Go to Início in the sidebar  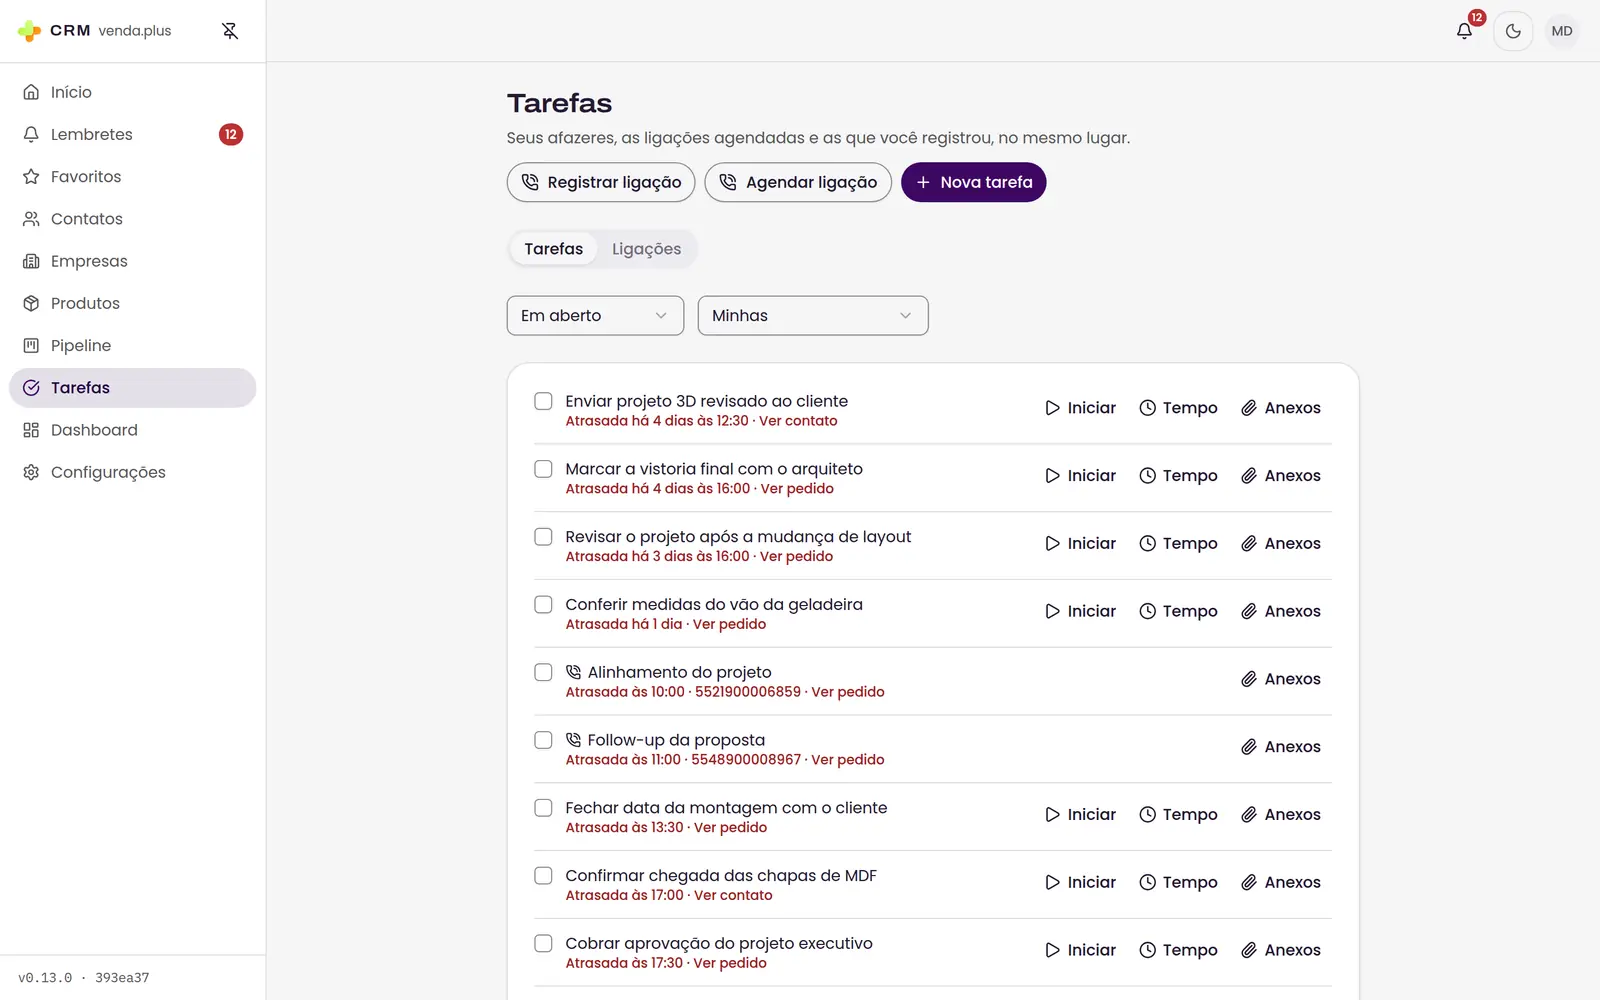(132, 92)
